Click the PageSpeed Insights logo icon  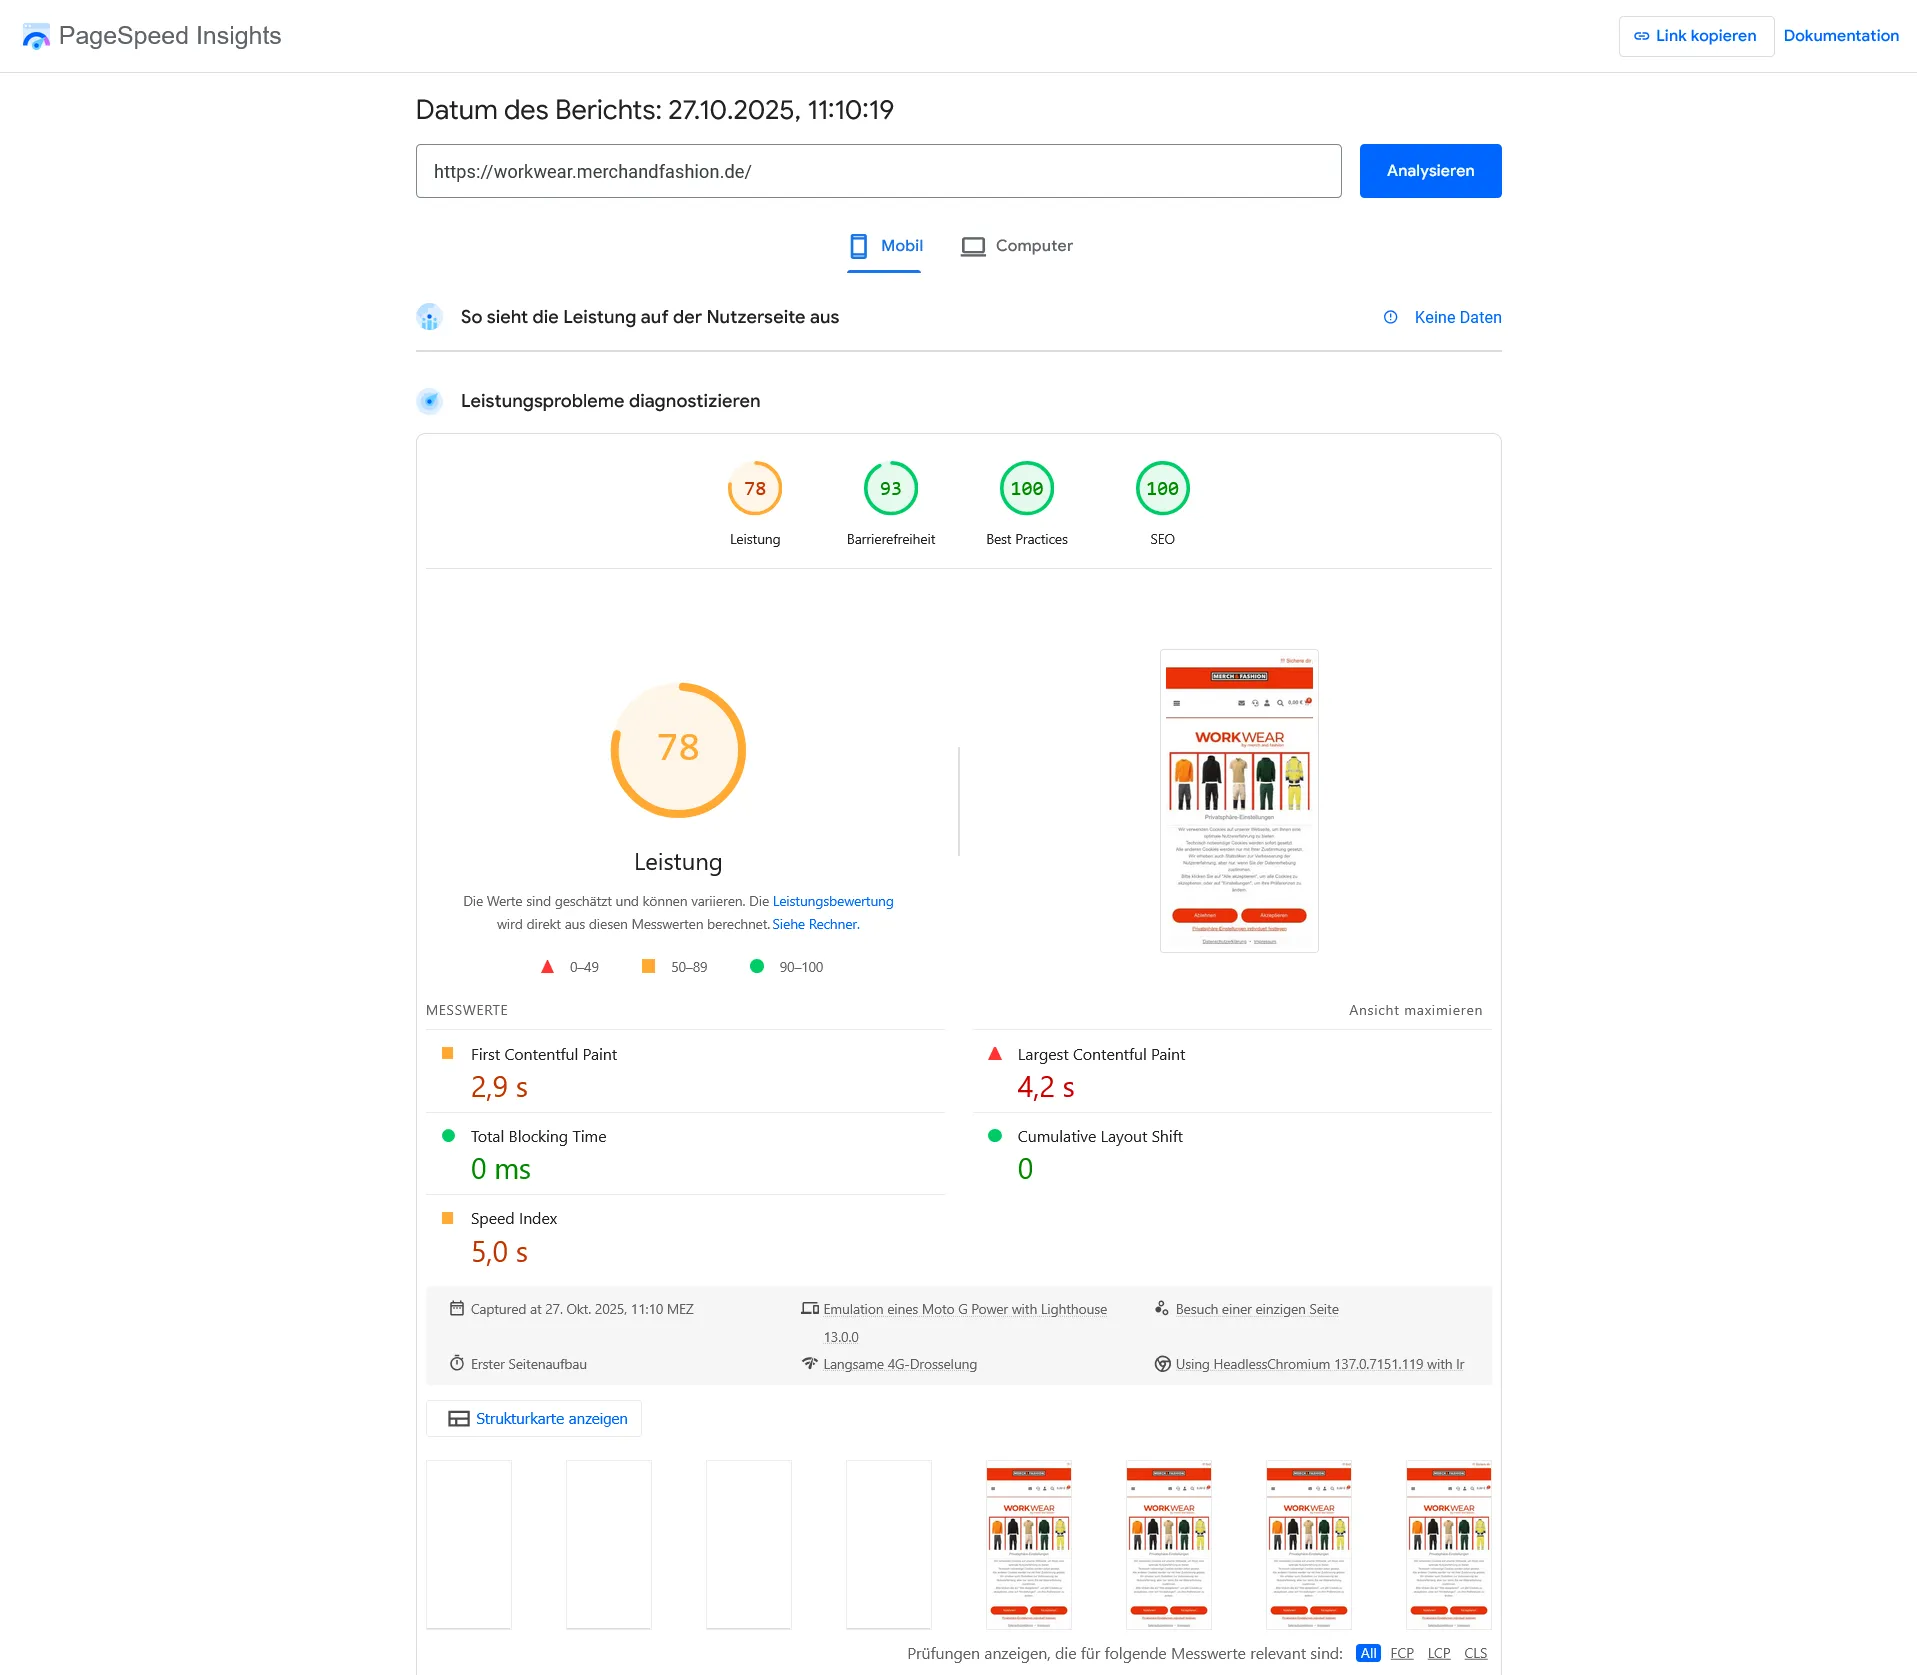(x=37, y=36)
